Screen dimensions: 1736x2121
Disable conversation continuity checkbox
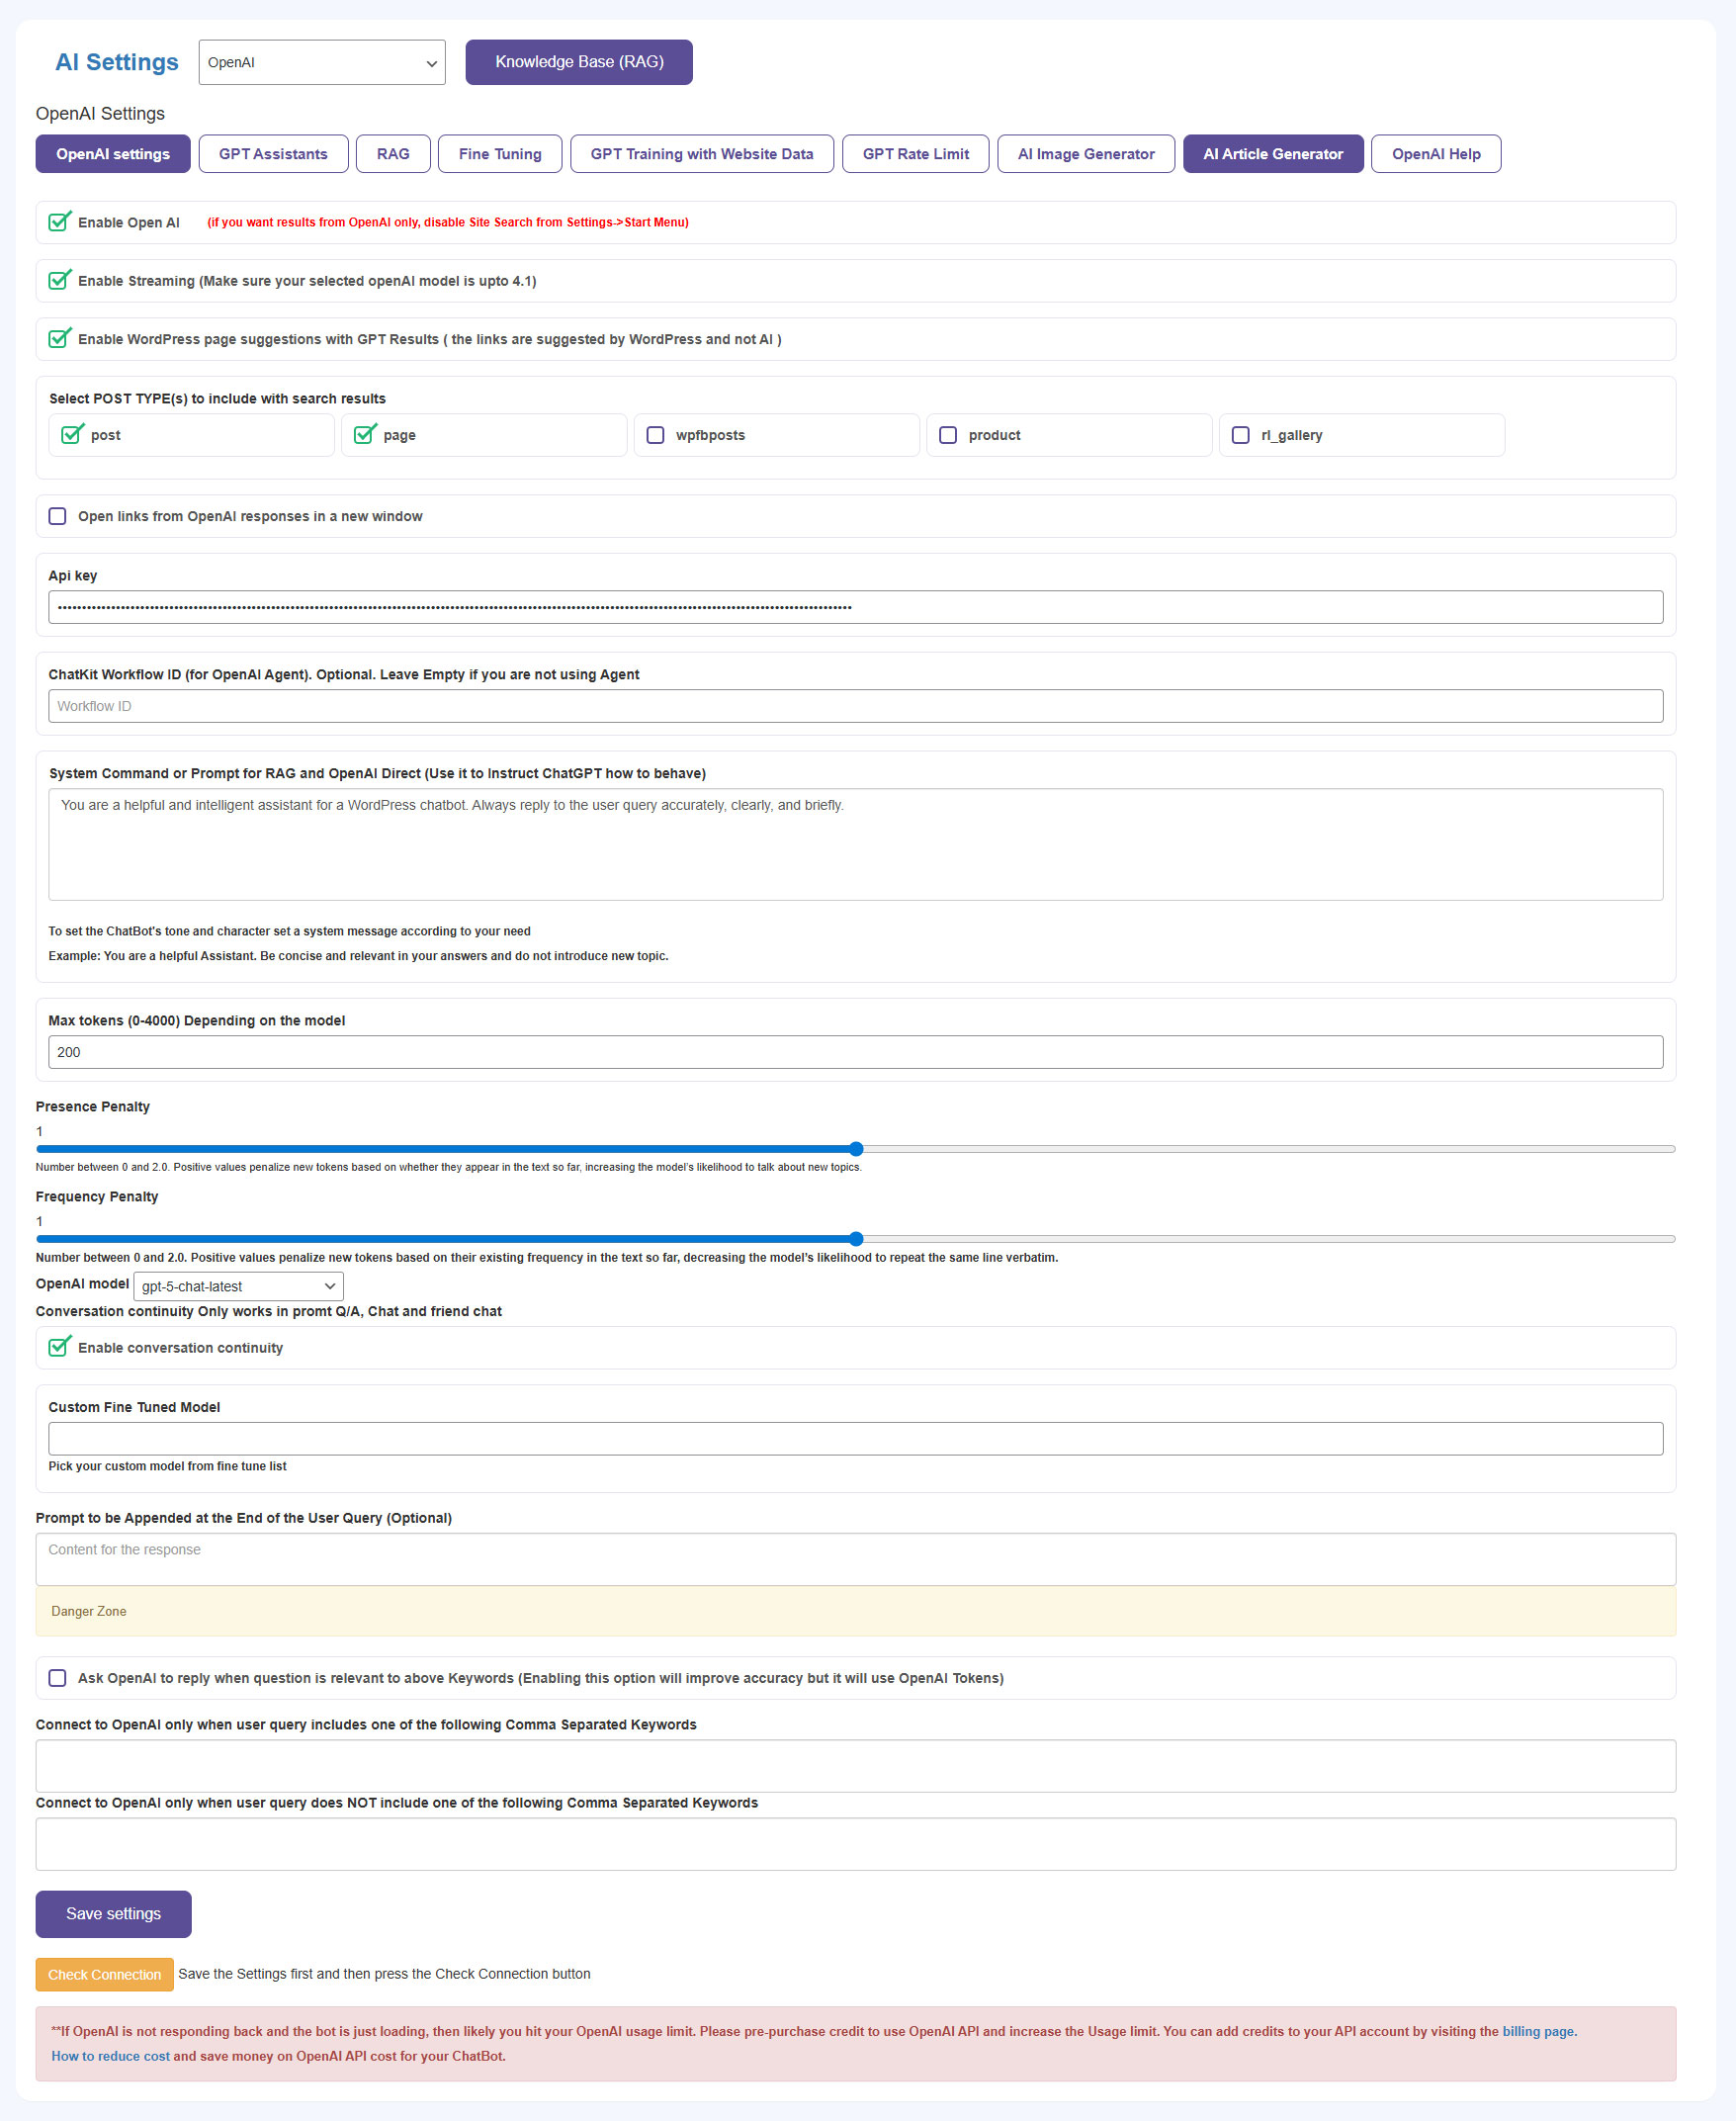59,1348
